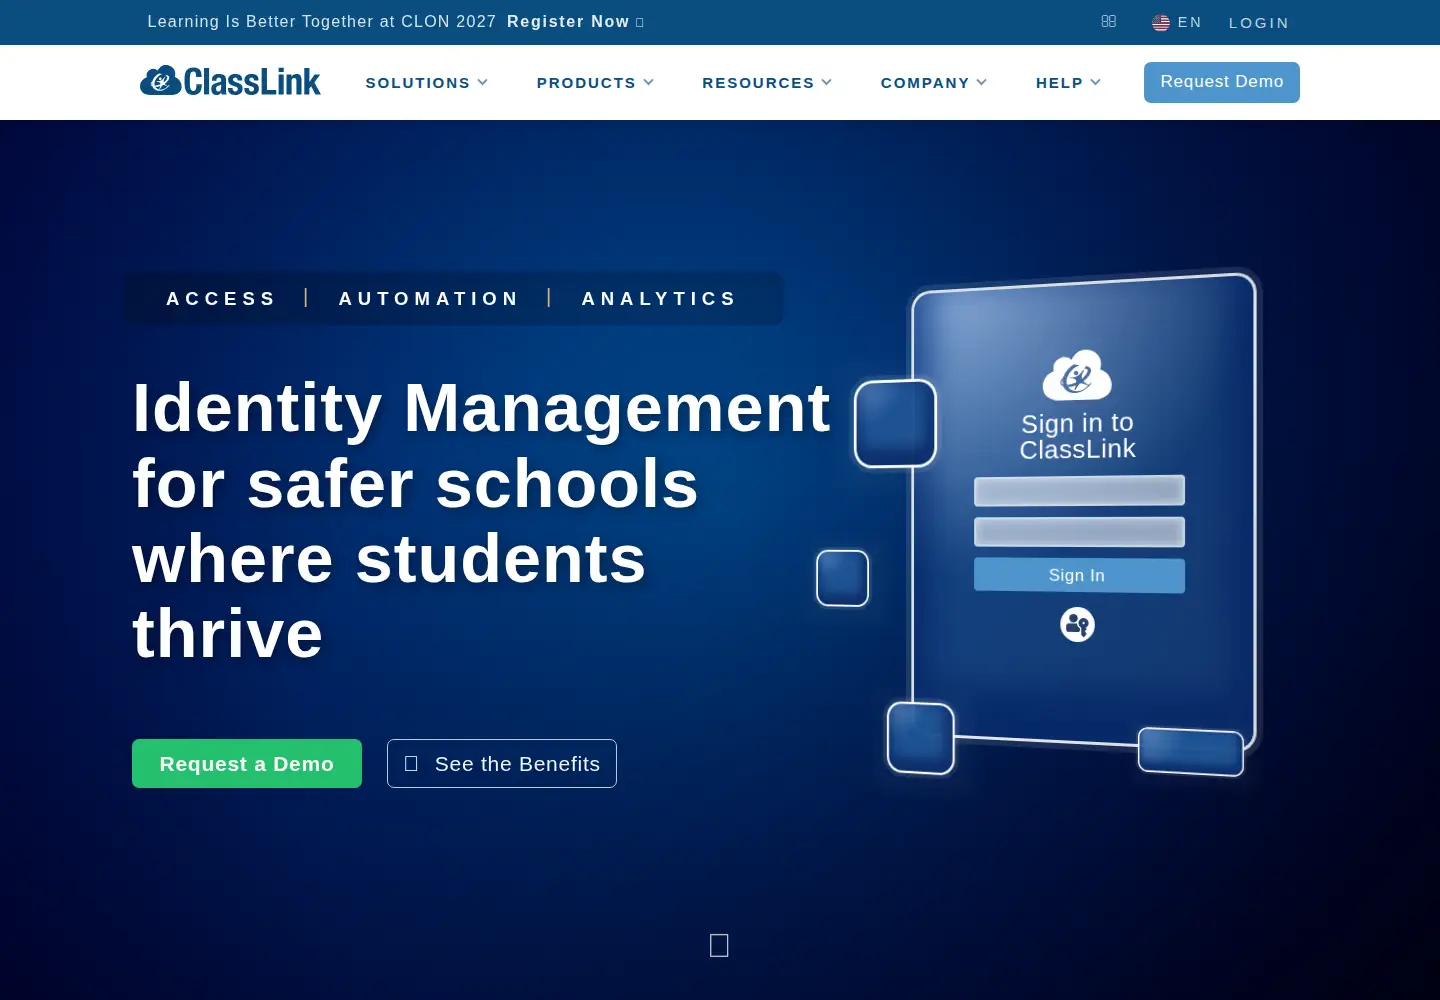Click the "ACCESS" label in the hero
1440x1000 pixels.
221,299
